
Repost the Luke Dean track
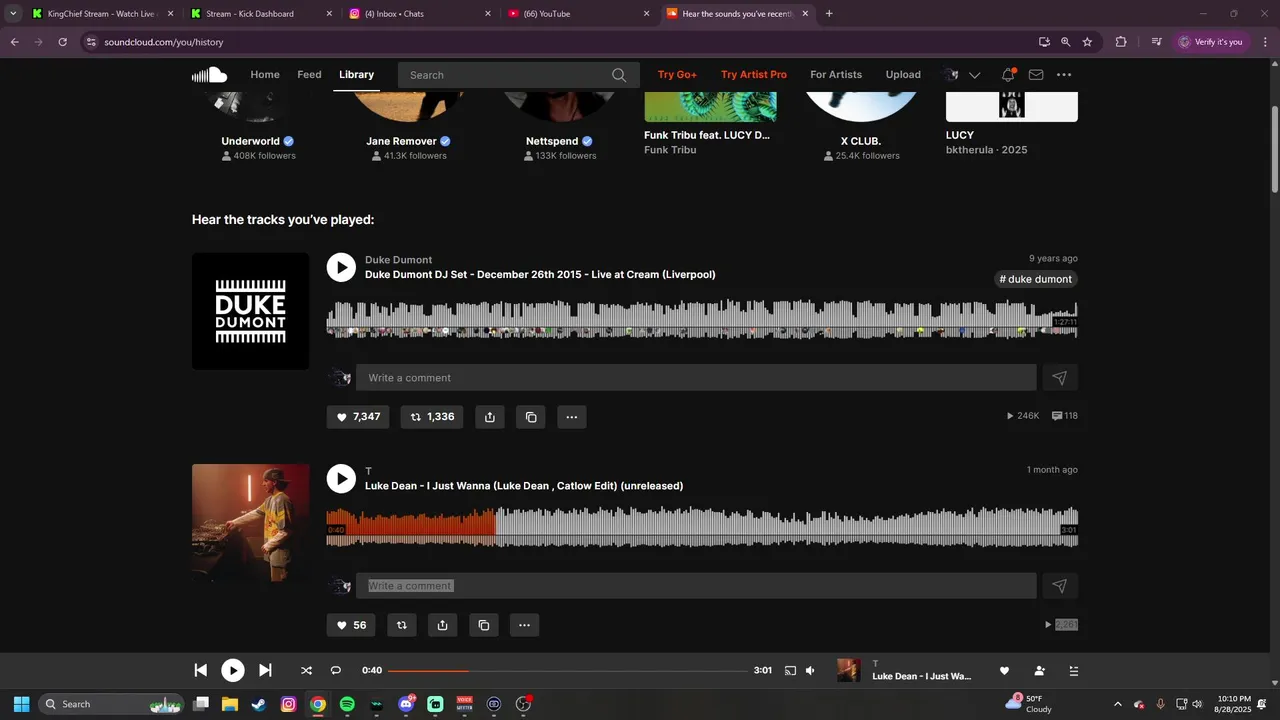(402, 625)
